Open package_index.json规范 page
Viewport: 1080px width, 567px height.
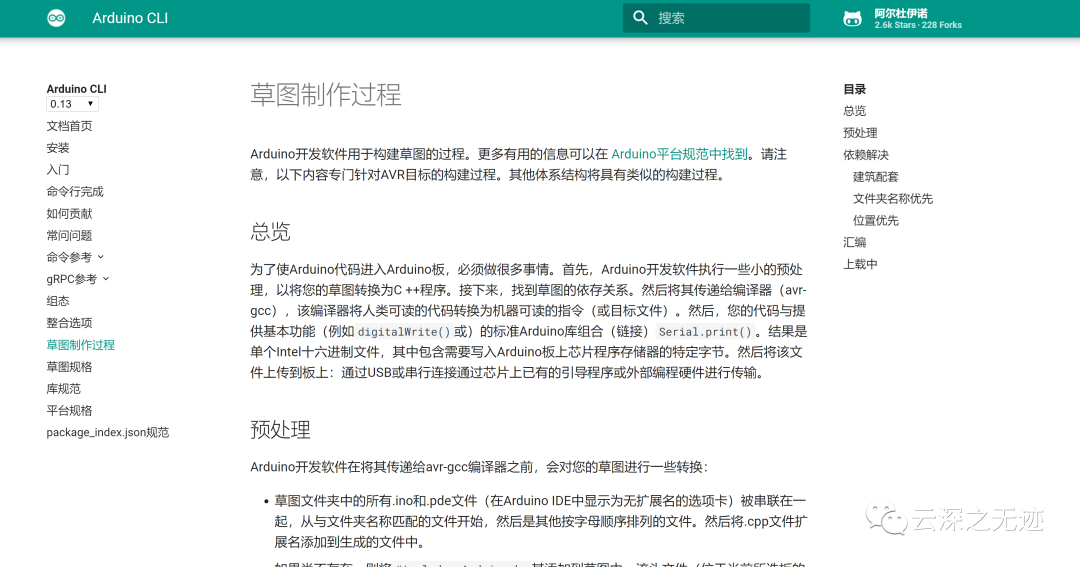pyautogui.click(x=107, y=433)
